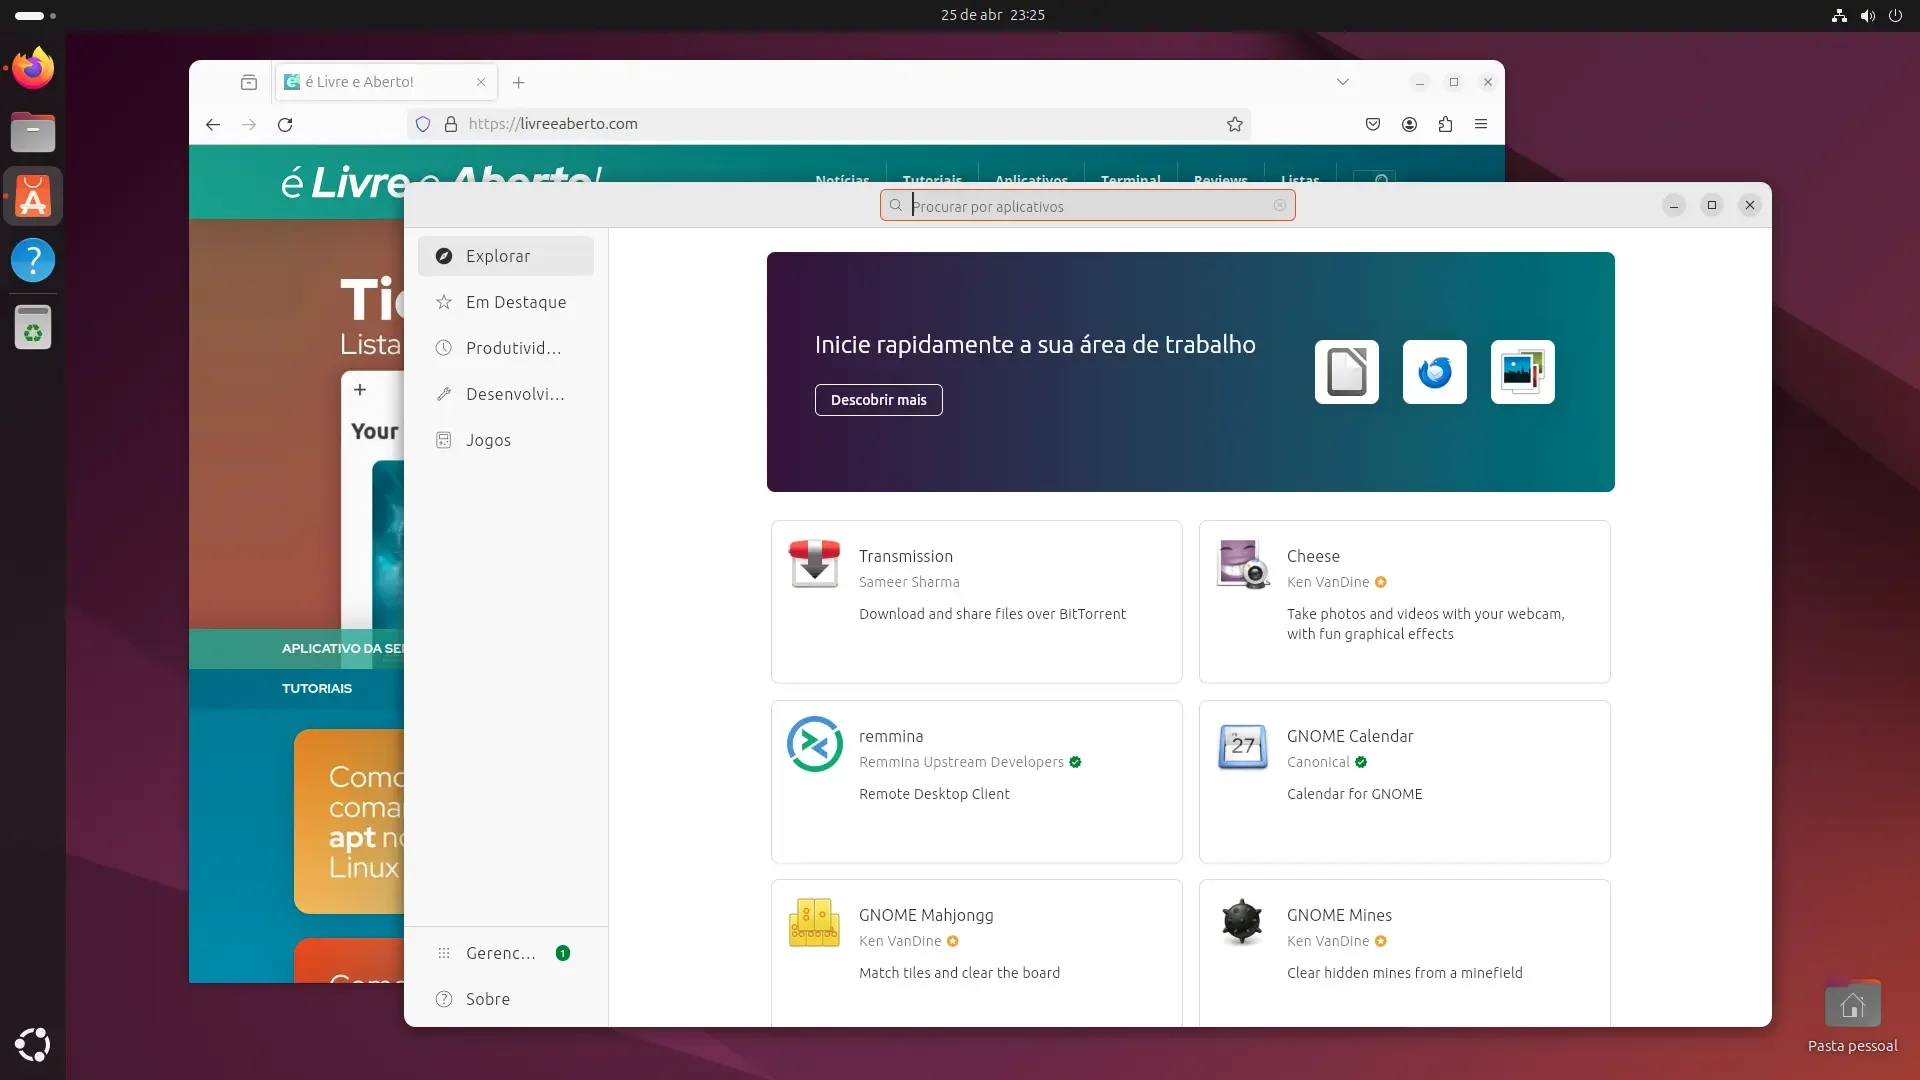Open the GNOME Calendar app card
1920x1080 pixels.
(1405, 781)
